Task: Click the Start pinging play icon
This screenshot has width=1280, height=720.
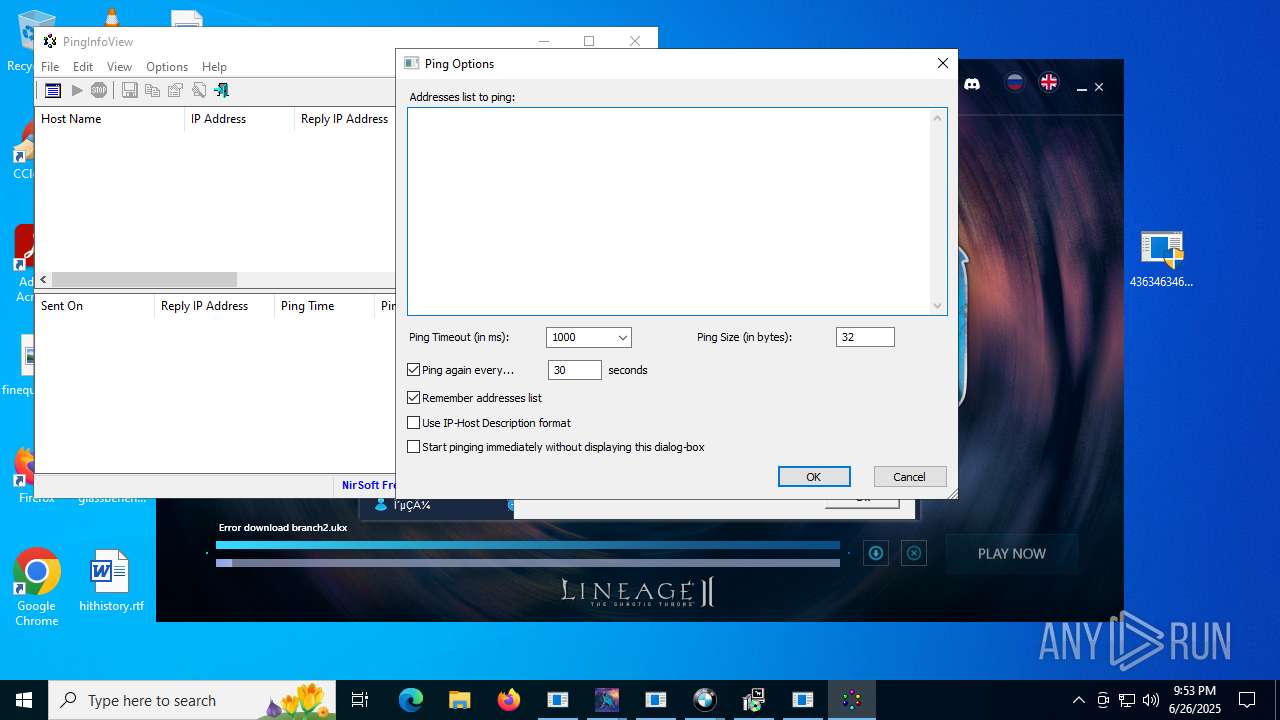Action: pos(77,90)
